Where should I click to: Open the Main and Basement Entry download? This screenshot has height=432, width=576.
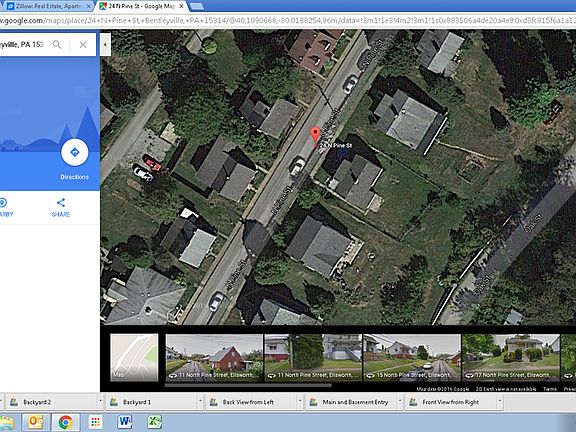point(351,402)
